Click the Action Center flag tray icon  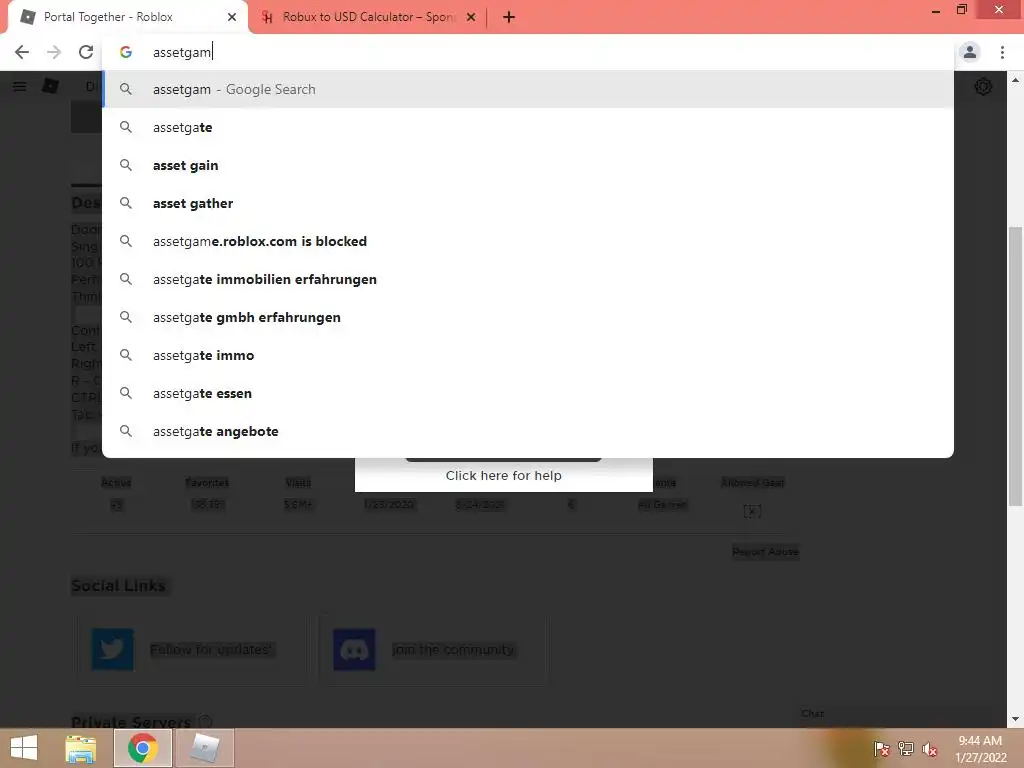(882, 749)
